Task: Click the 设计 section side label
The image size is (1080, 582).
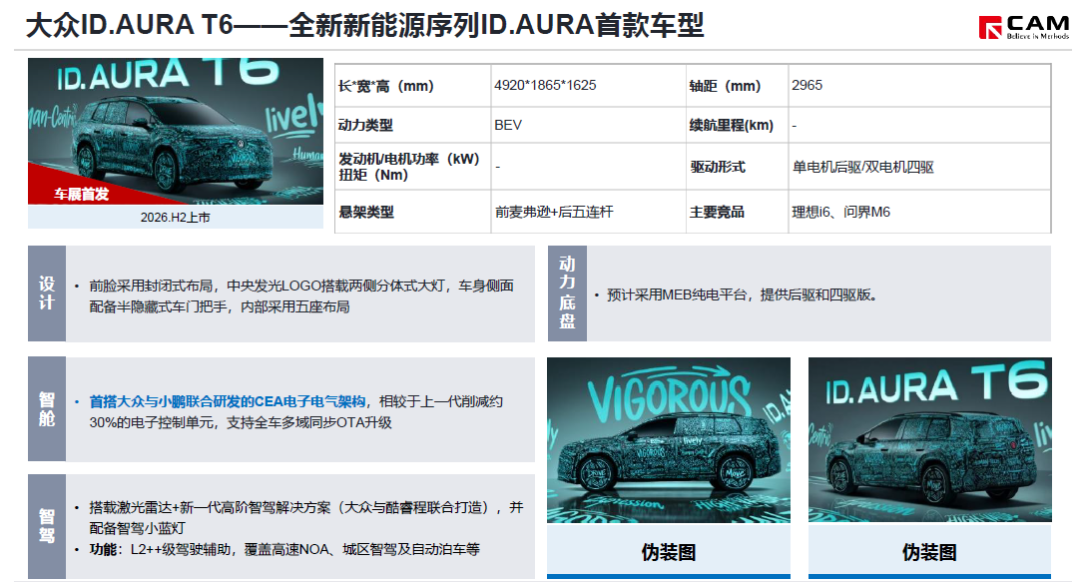Action: (x=47, y=293)
